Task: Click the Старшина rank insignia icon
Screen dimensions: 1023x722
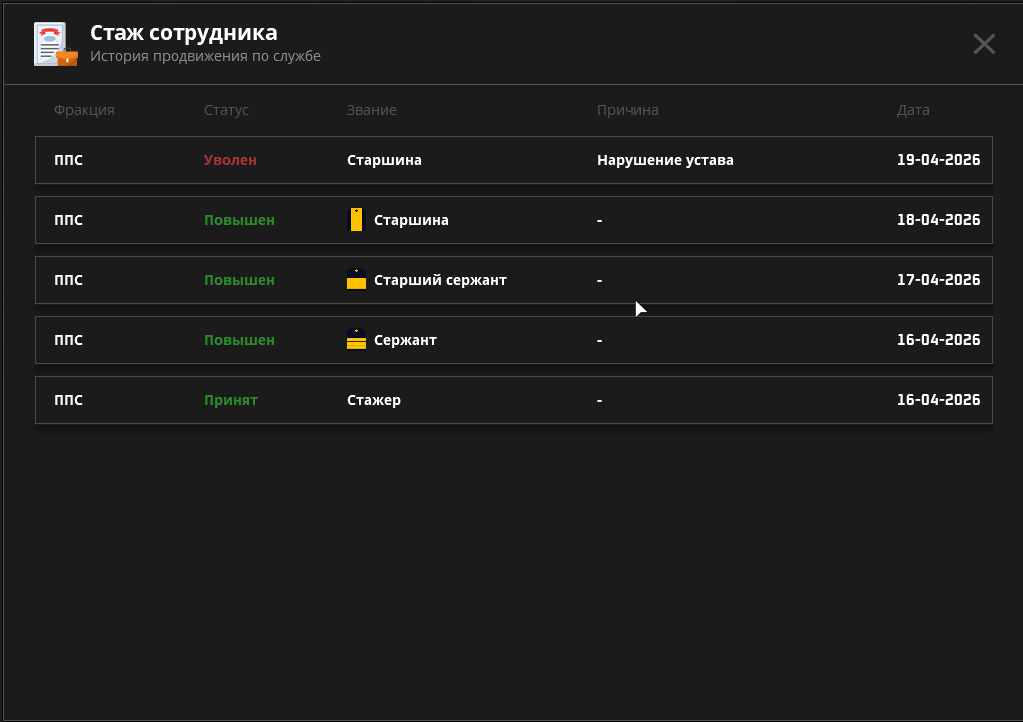Action: [x=356, y=220]
